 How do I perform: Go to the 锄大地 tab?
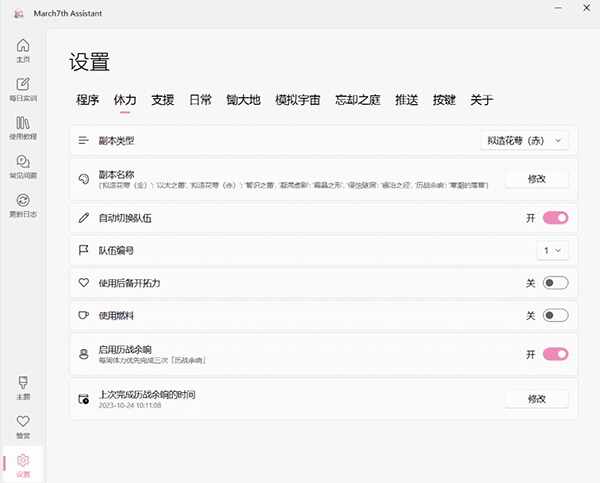pos(243,100)
